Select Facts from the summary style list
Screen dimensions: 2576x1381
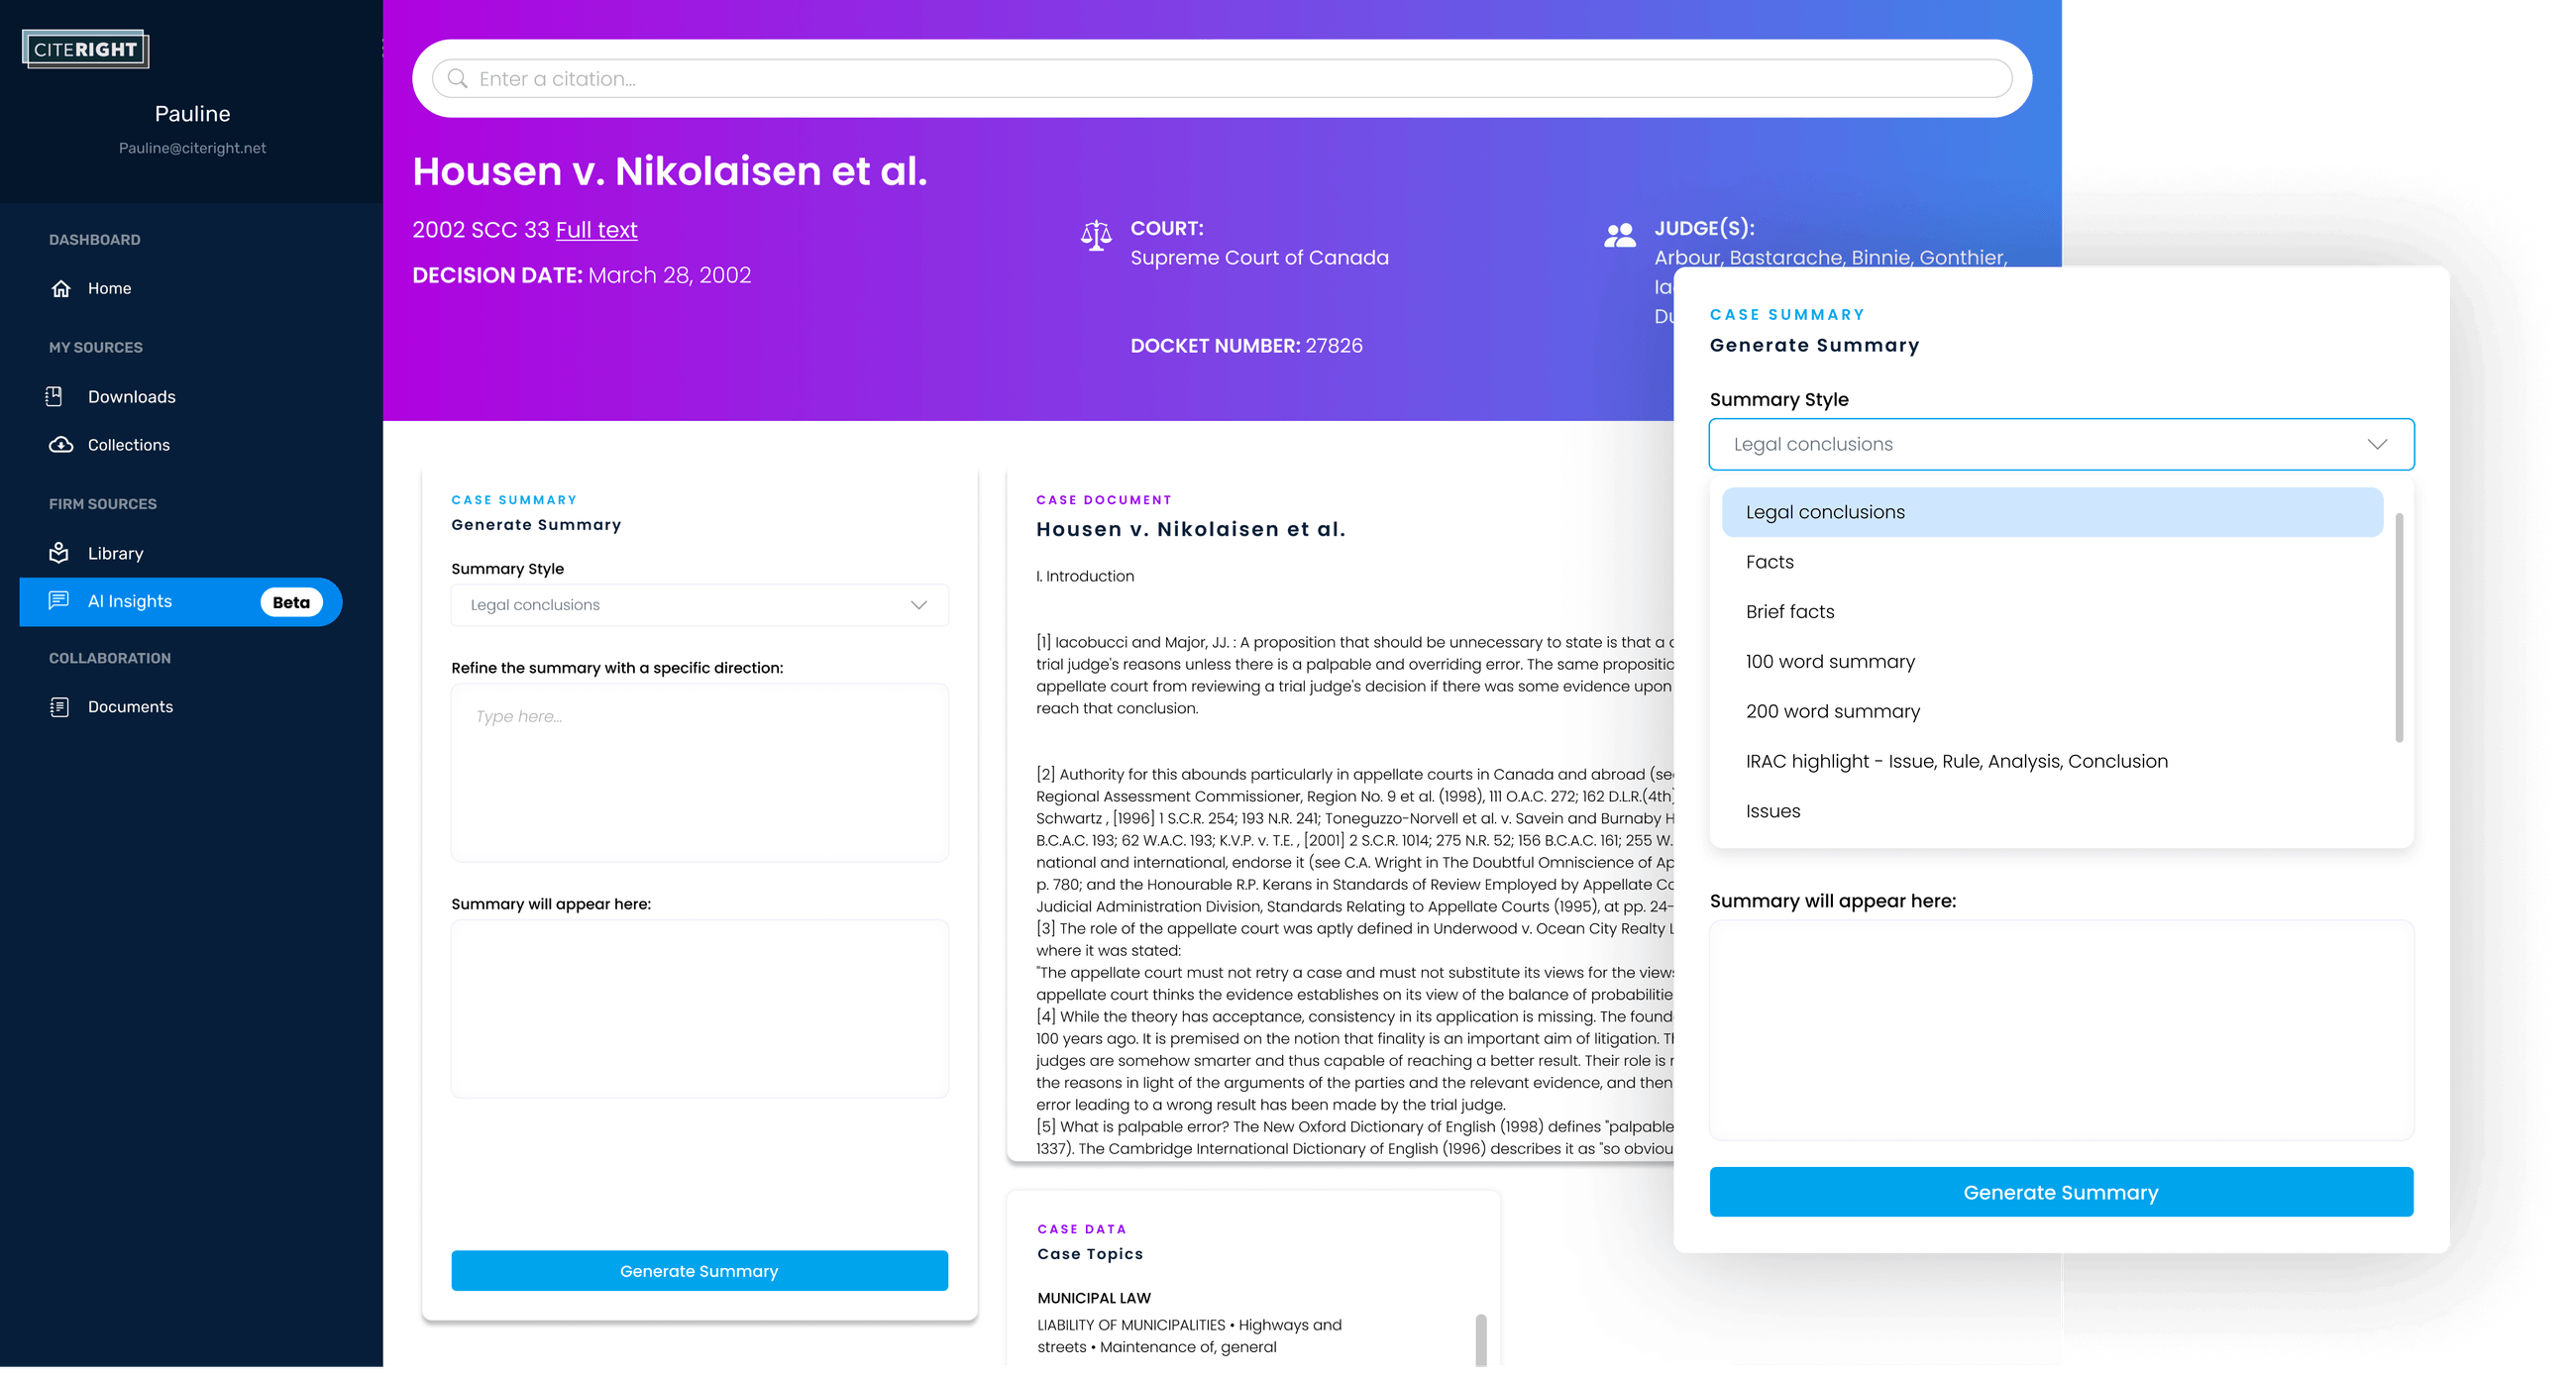pyautogui.click(x=1770, y=562)
